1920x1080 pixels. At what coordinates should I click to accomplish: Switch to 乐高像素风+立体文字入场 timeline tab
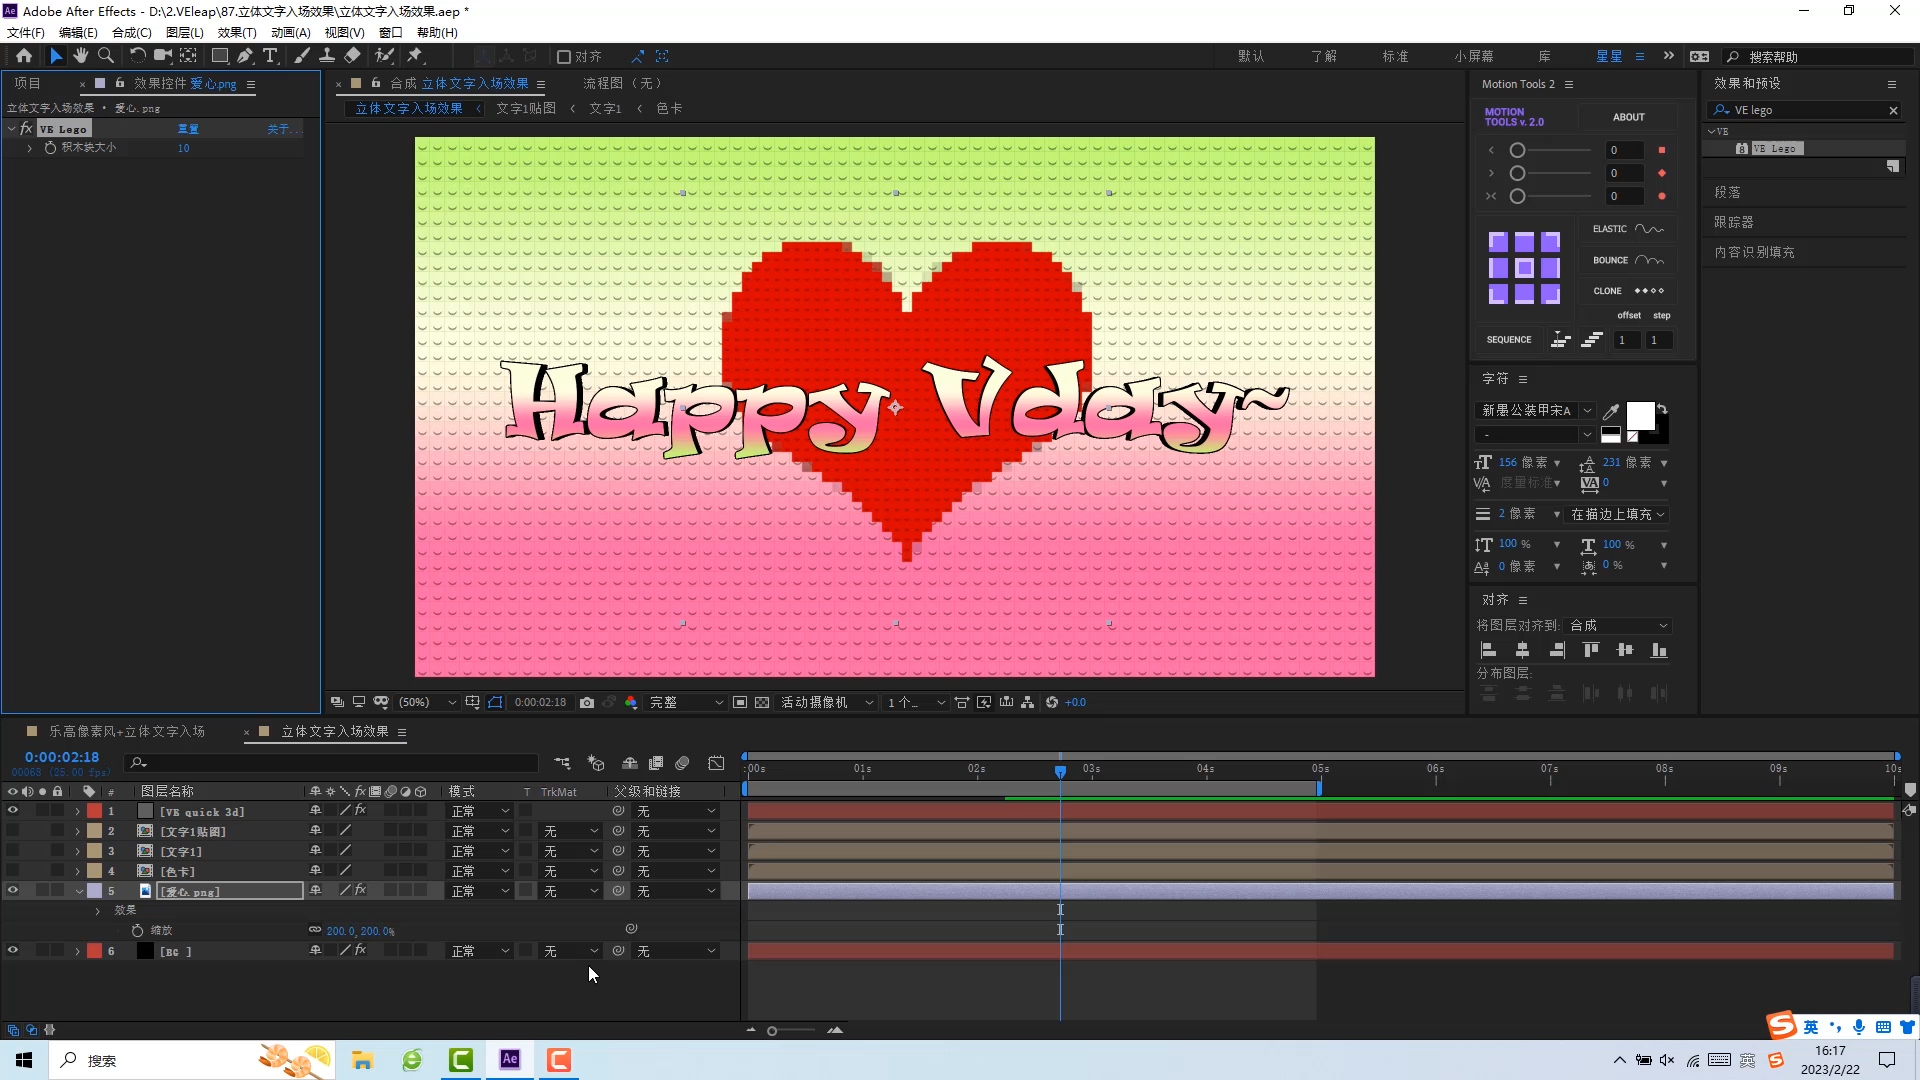click(127, 732)
